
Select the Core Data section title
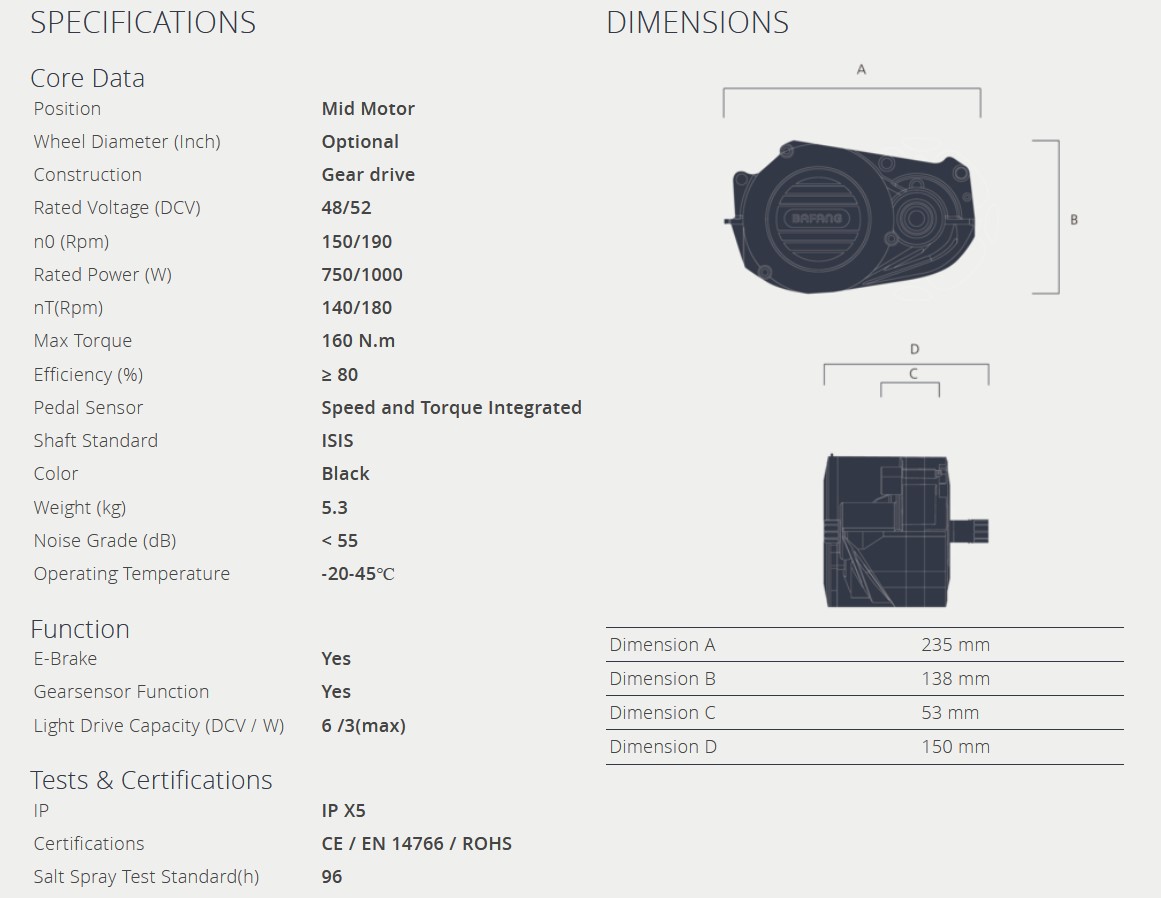[x=87, y=78]
